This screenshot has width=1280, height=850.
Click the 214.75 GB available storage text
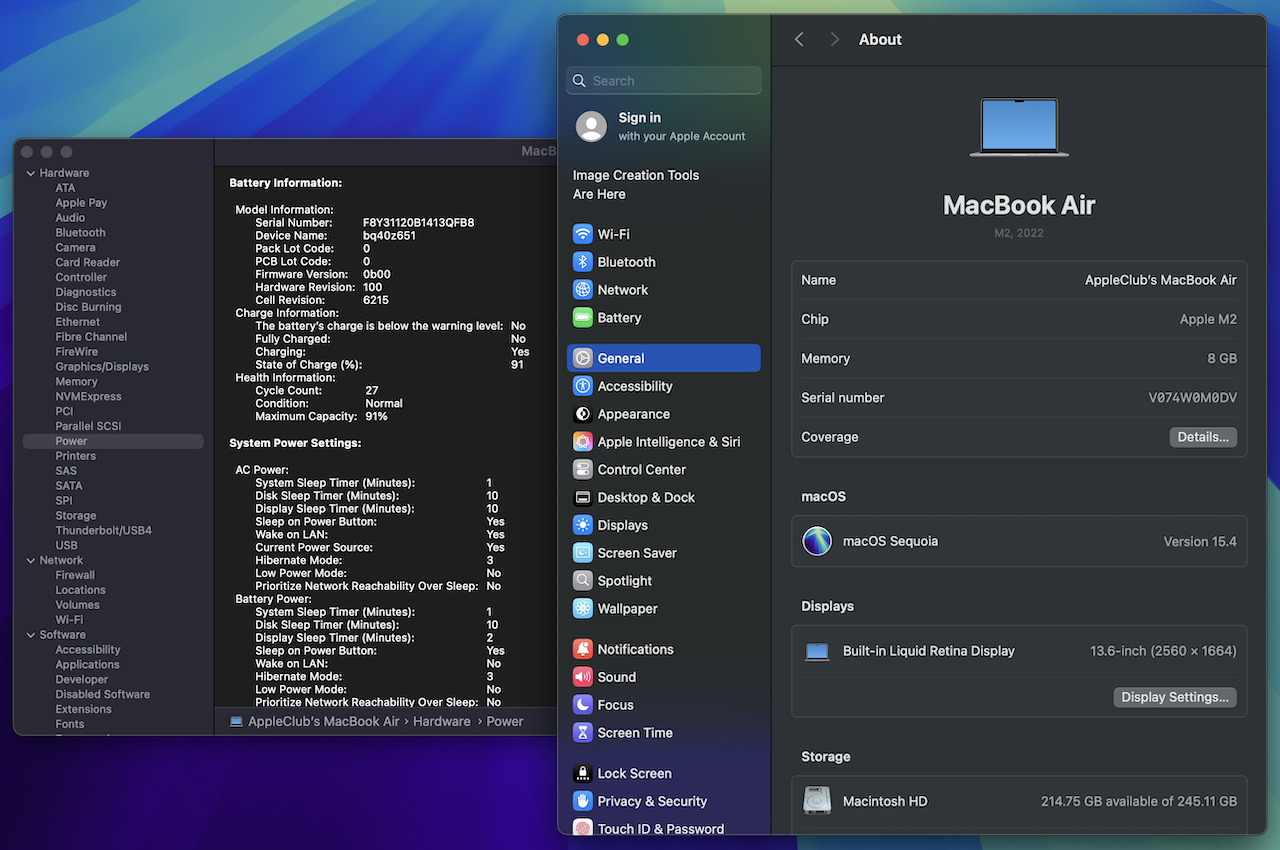[x=1139, y=802]
